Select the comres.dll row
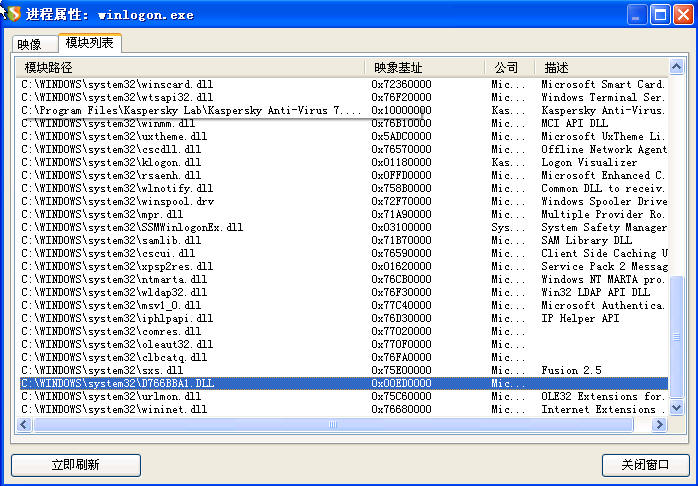 tap(344, 331)
